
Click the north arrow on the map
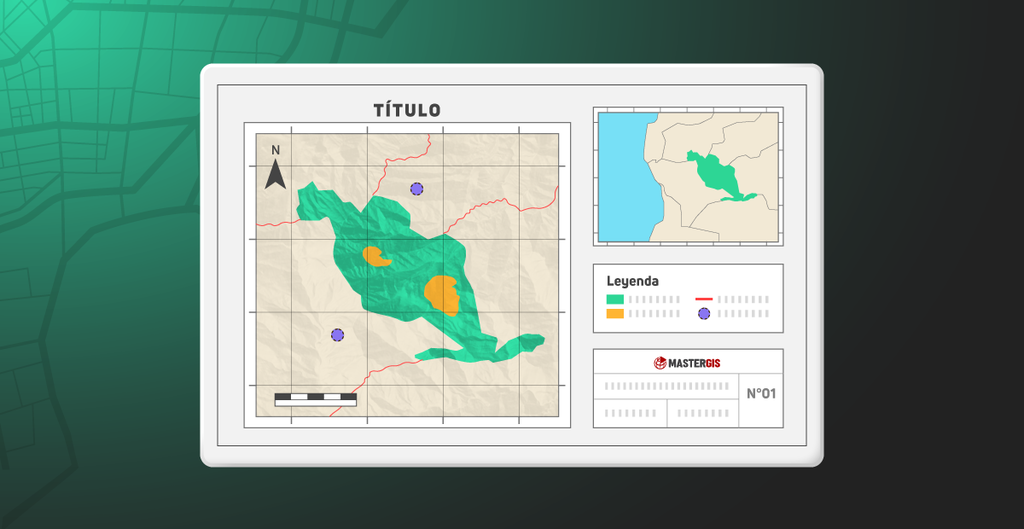pos(276,171)
